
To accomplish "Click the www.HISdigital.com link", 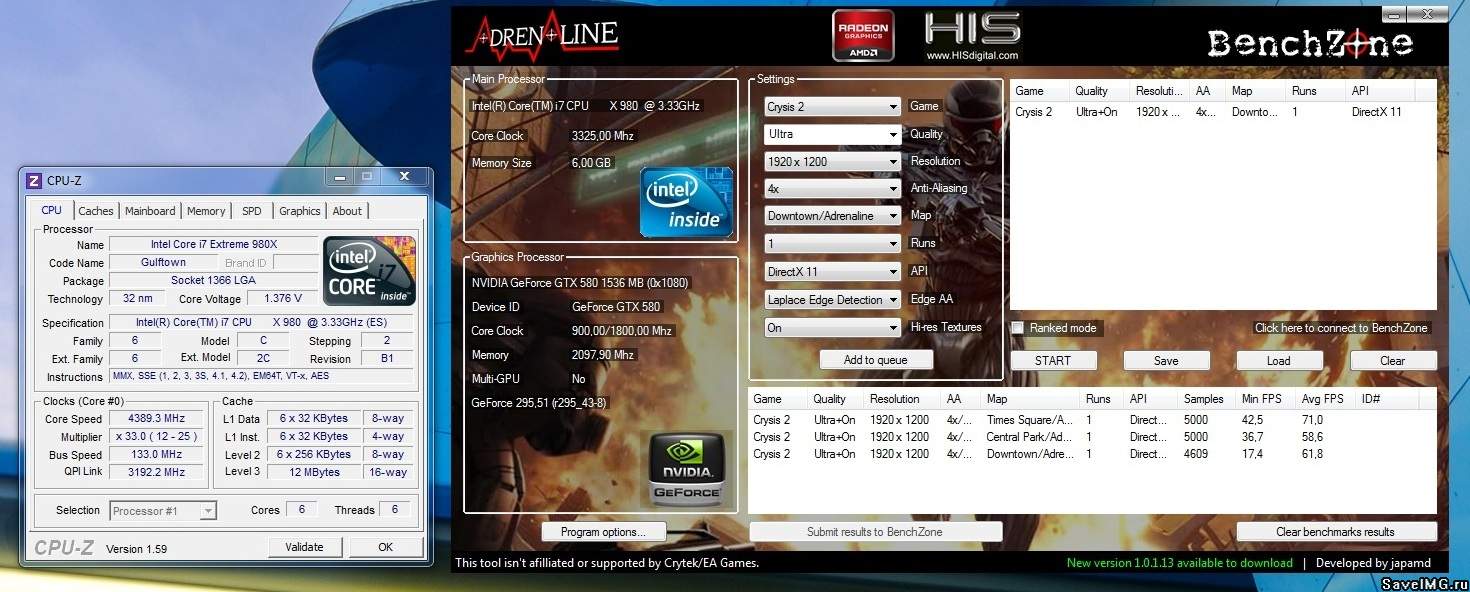I will pyautogui.click(x=972, y=55).
